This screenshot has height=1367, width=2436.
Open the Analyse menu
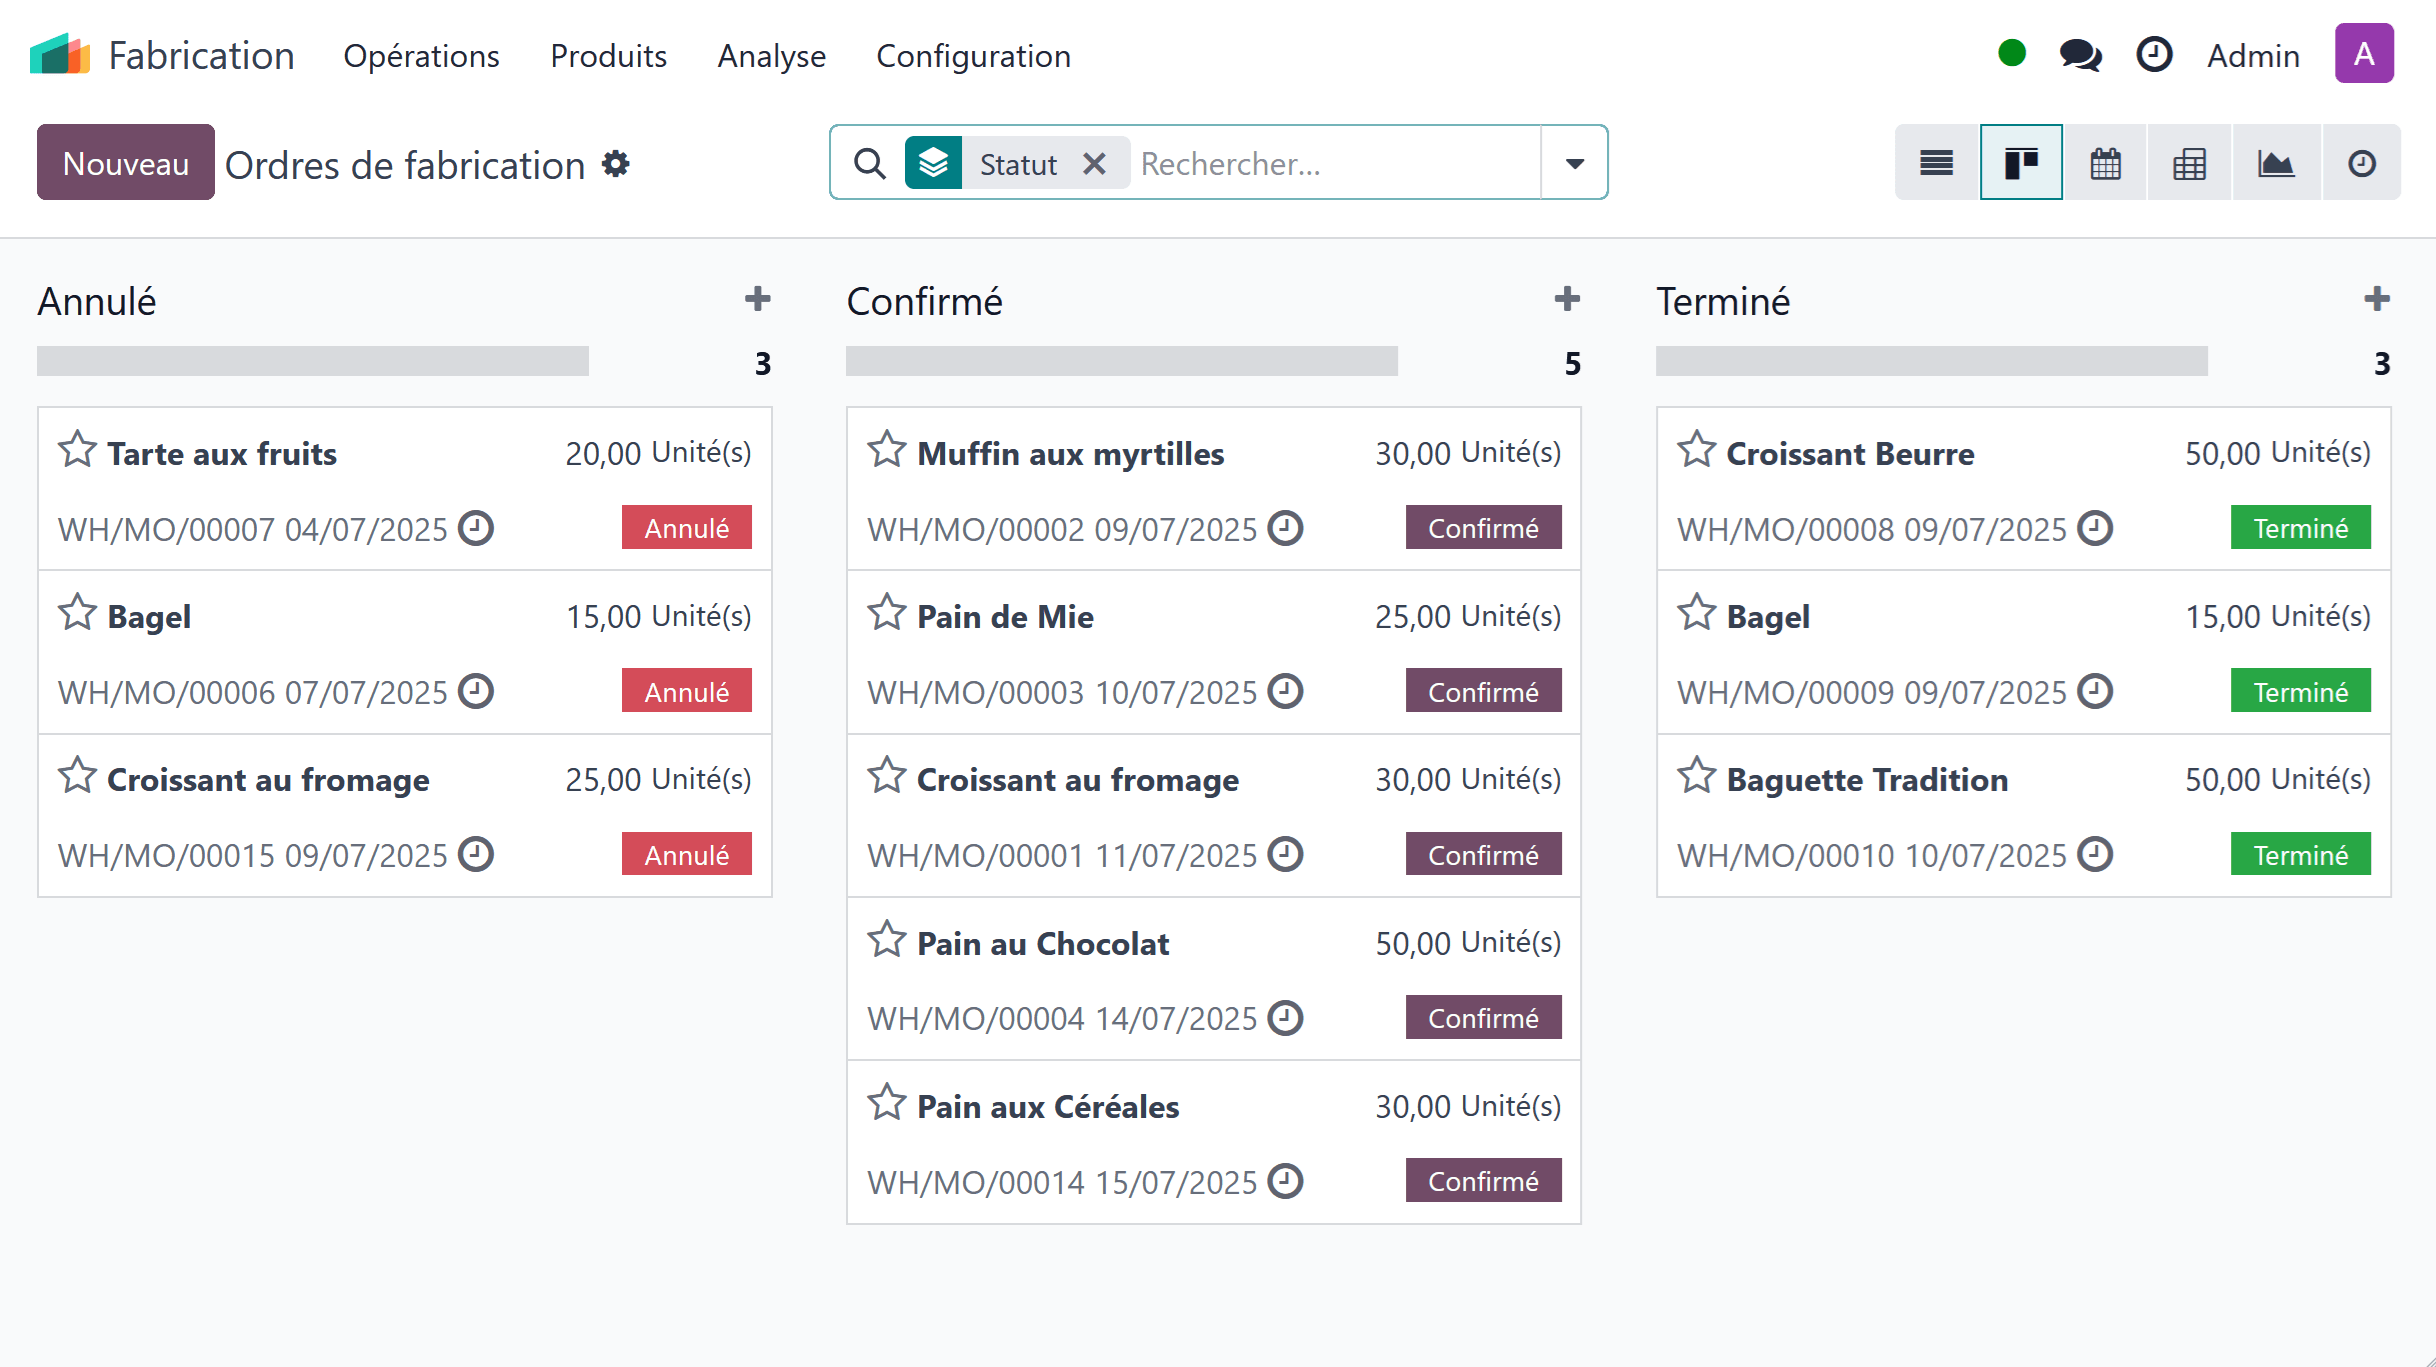click(771, 56)
